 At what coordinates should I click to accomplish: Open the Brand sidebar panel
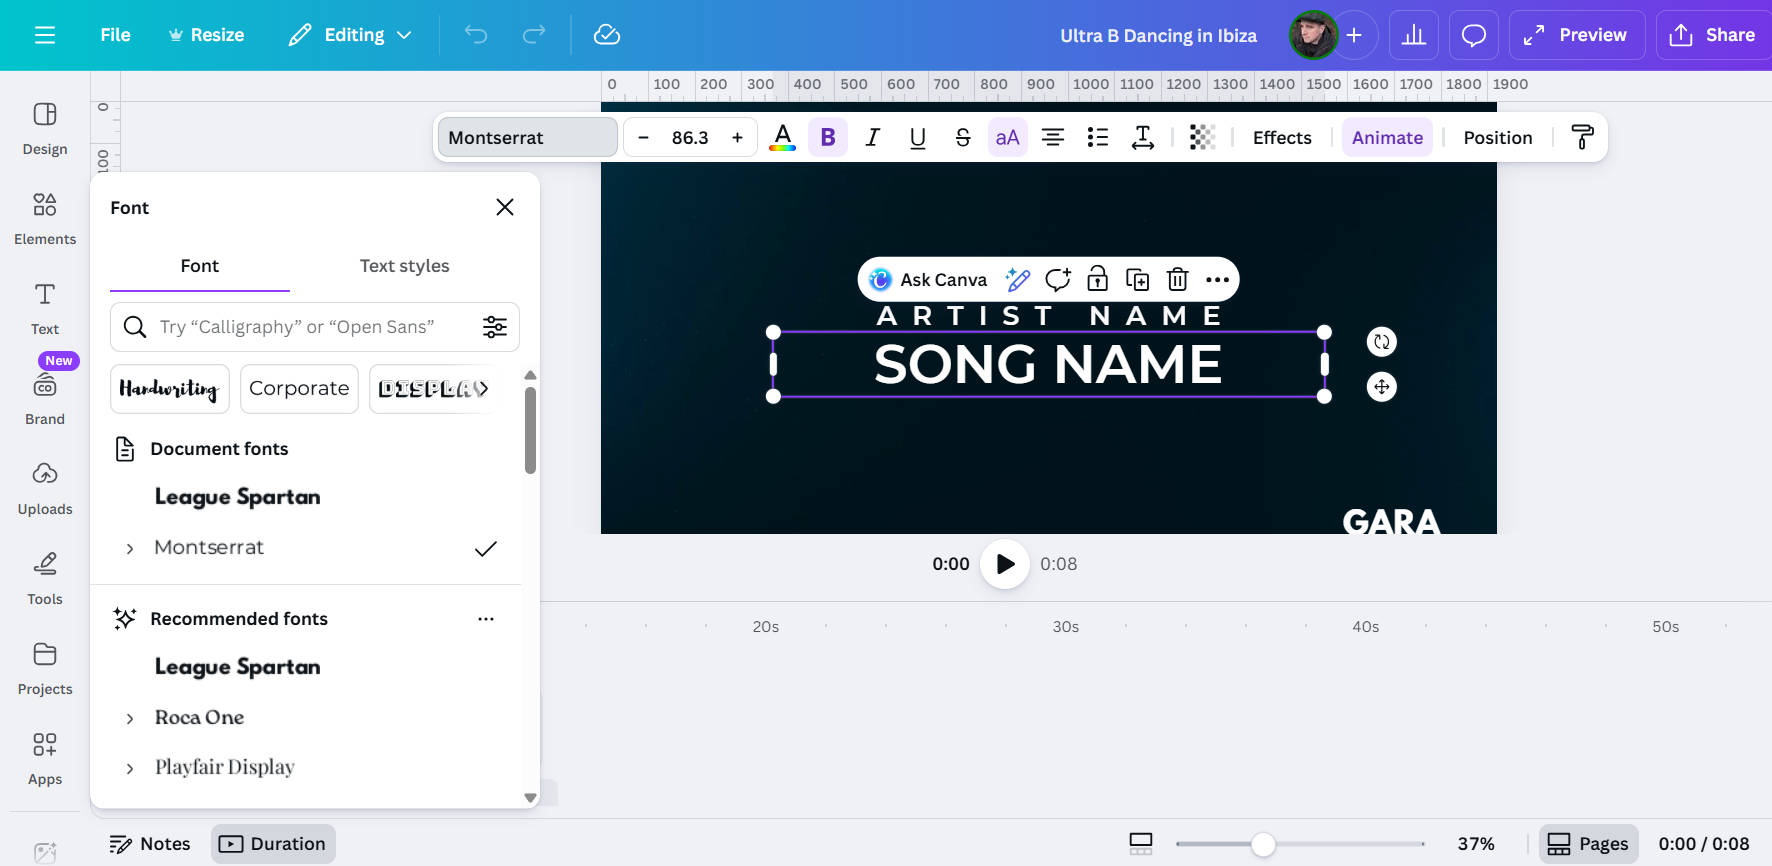coord(45,399)
